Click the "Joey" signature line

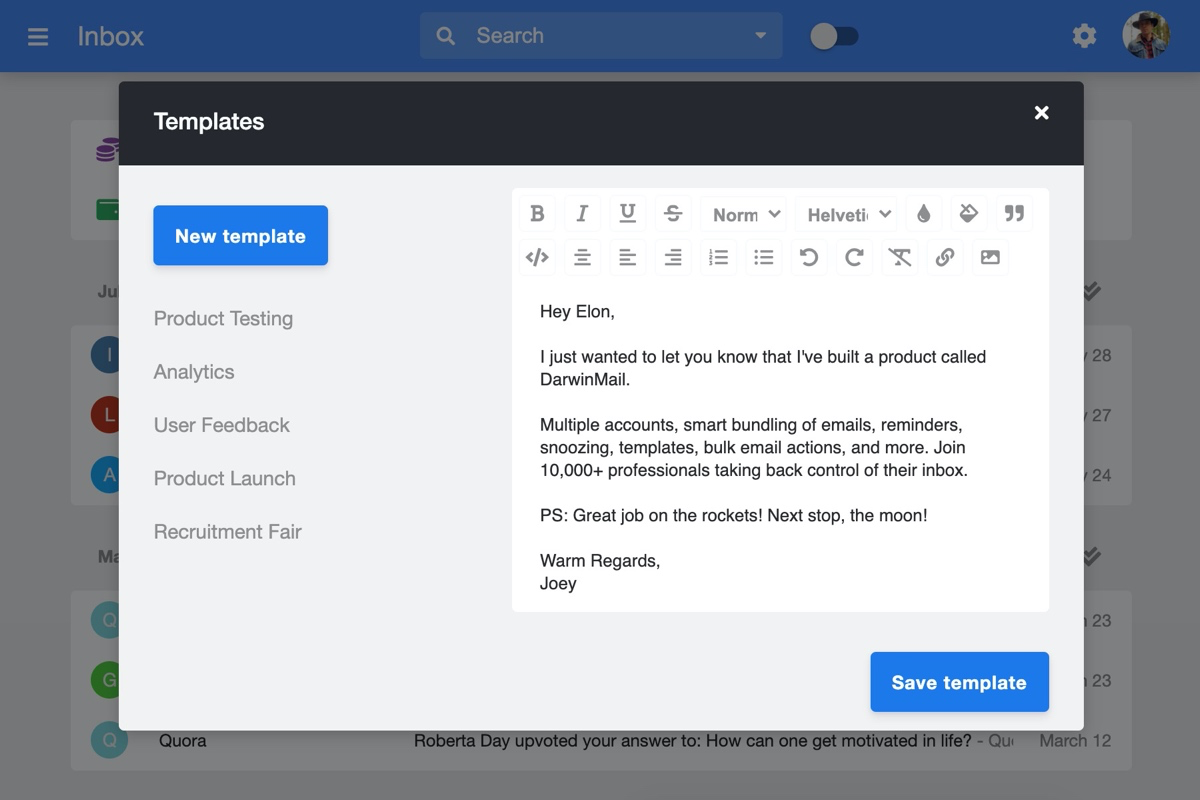tap(558, 584)
